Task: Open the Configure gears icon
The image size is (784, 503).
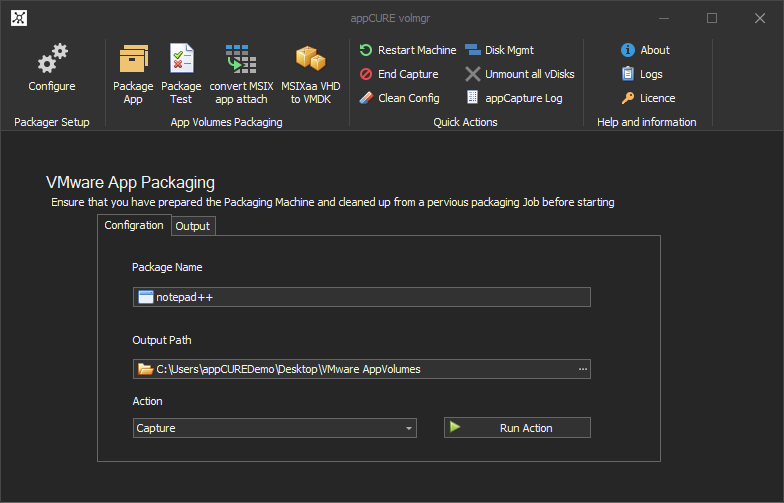Action: point(52,58)
